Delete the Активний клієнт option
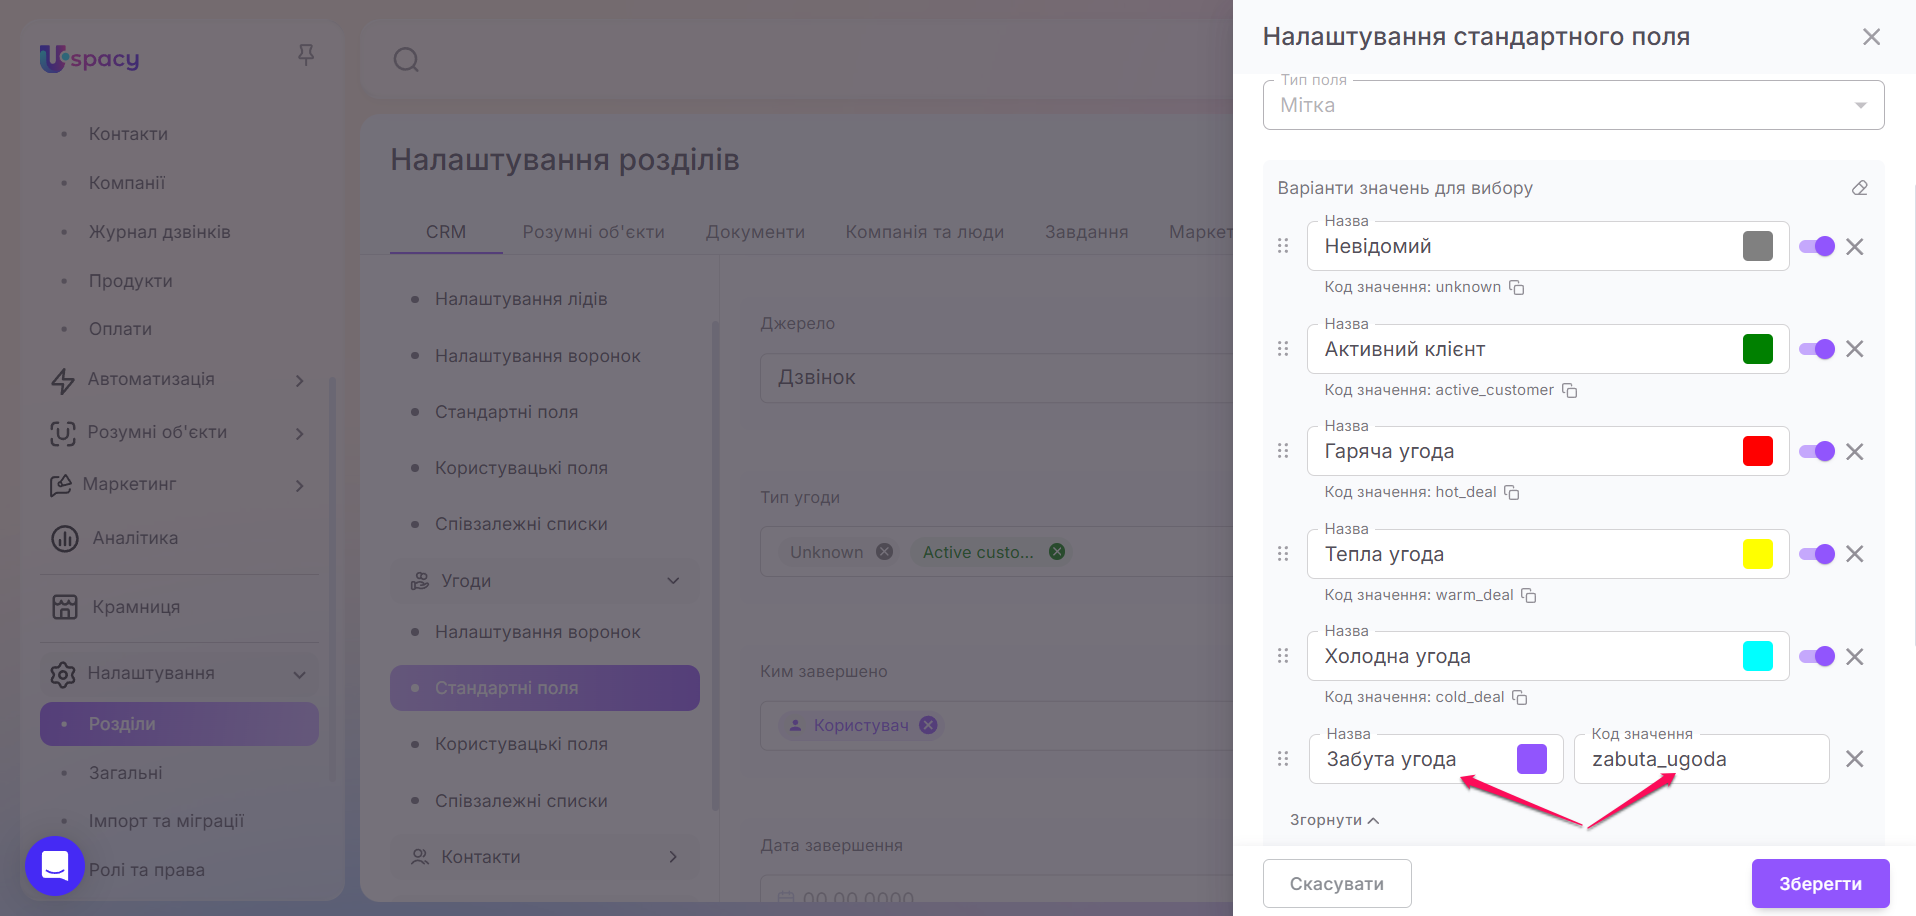 pos(1855,349)
